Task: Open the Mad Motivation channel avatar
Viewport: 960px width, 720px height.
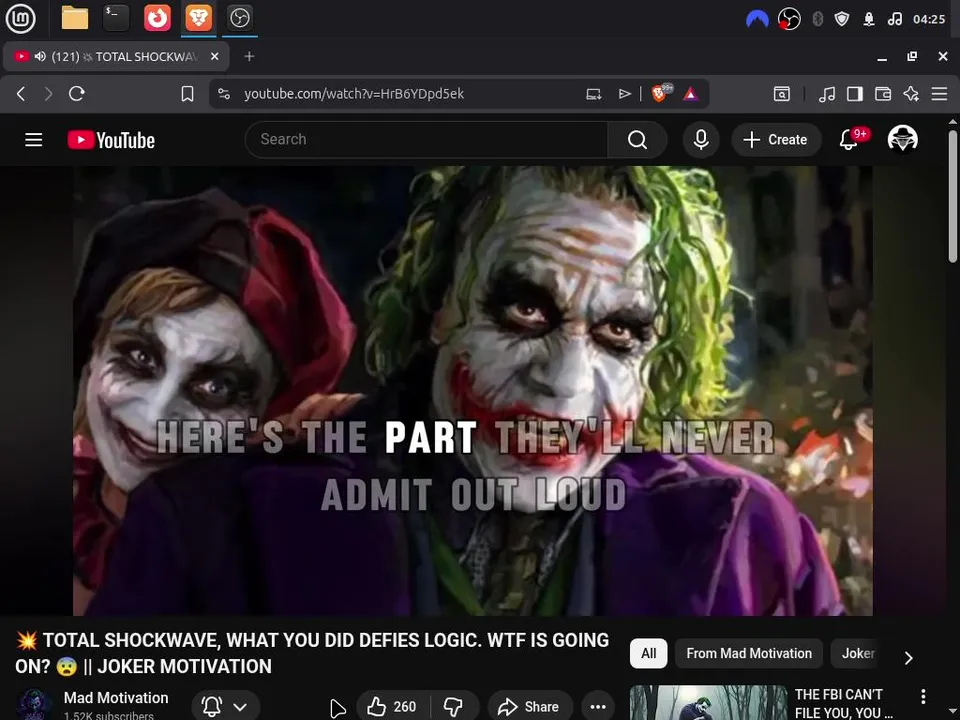Action: [x=34, y=705]
